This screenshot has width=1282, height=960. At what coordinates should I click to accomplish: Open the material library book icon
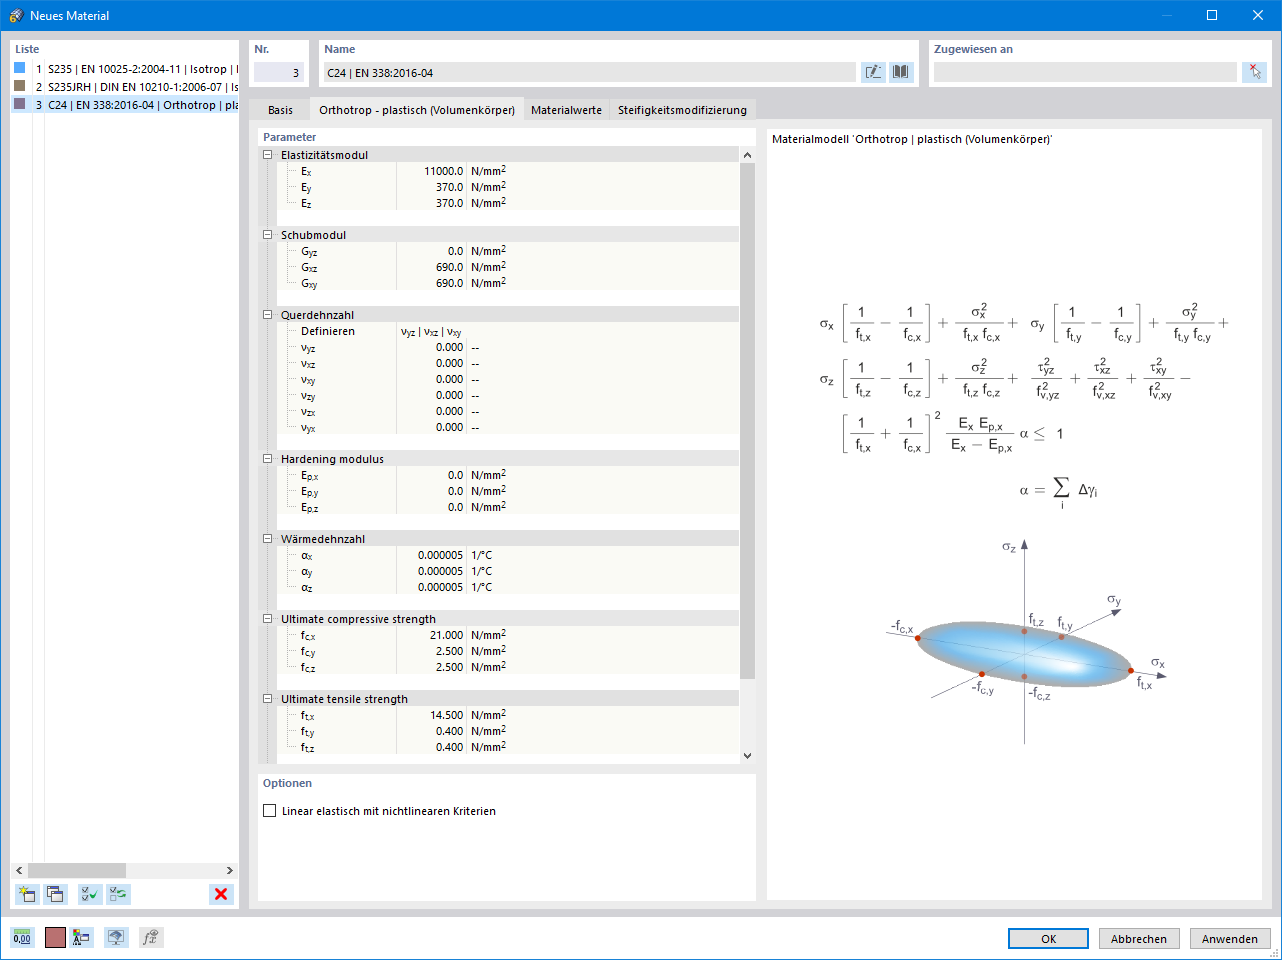point(901,72)
